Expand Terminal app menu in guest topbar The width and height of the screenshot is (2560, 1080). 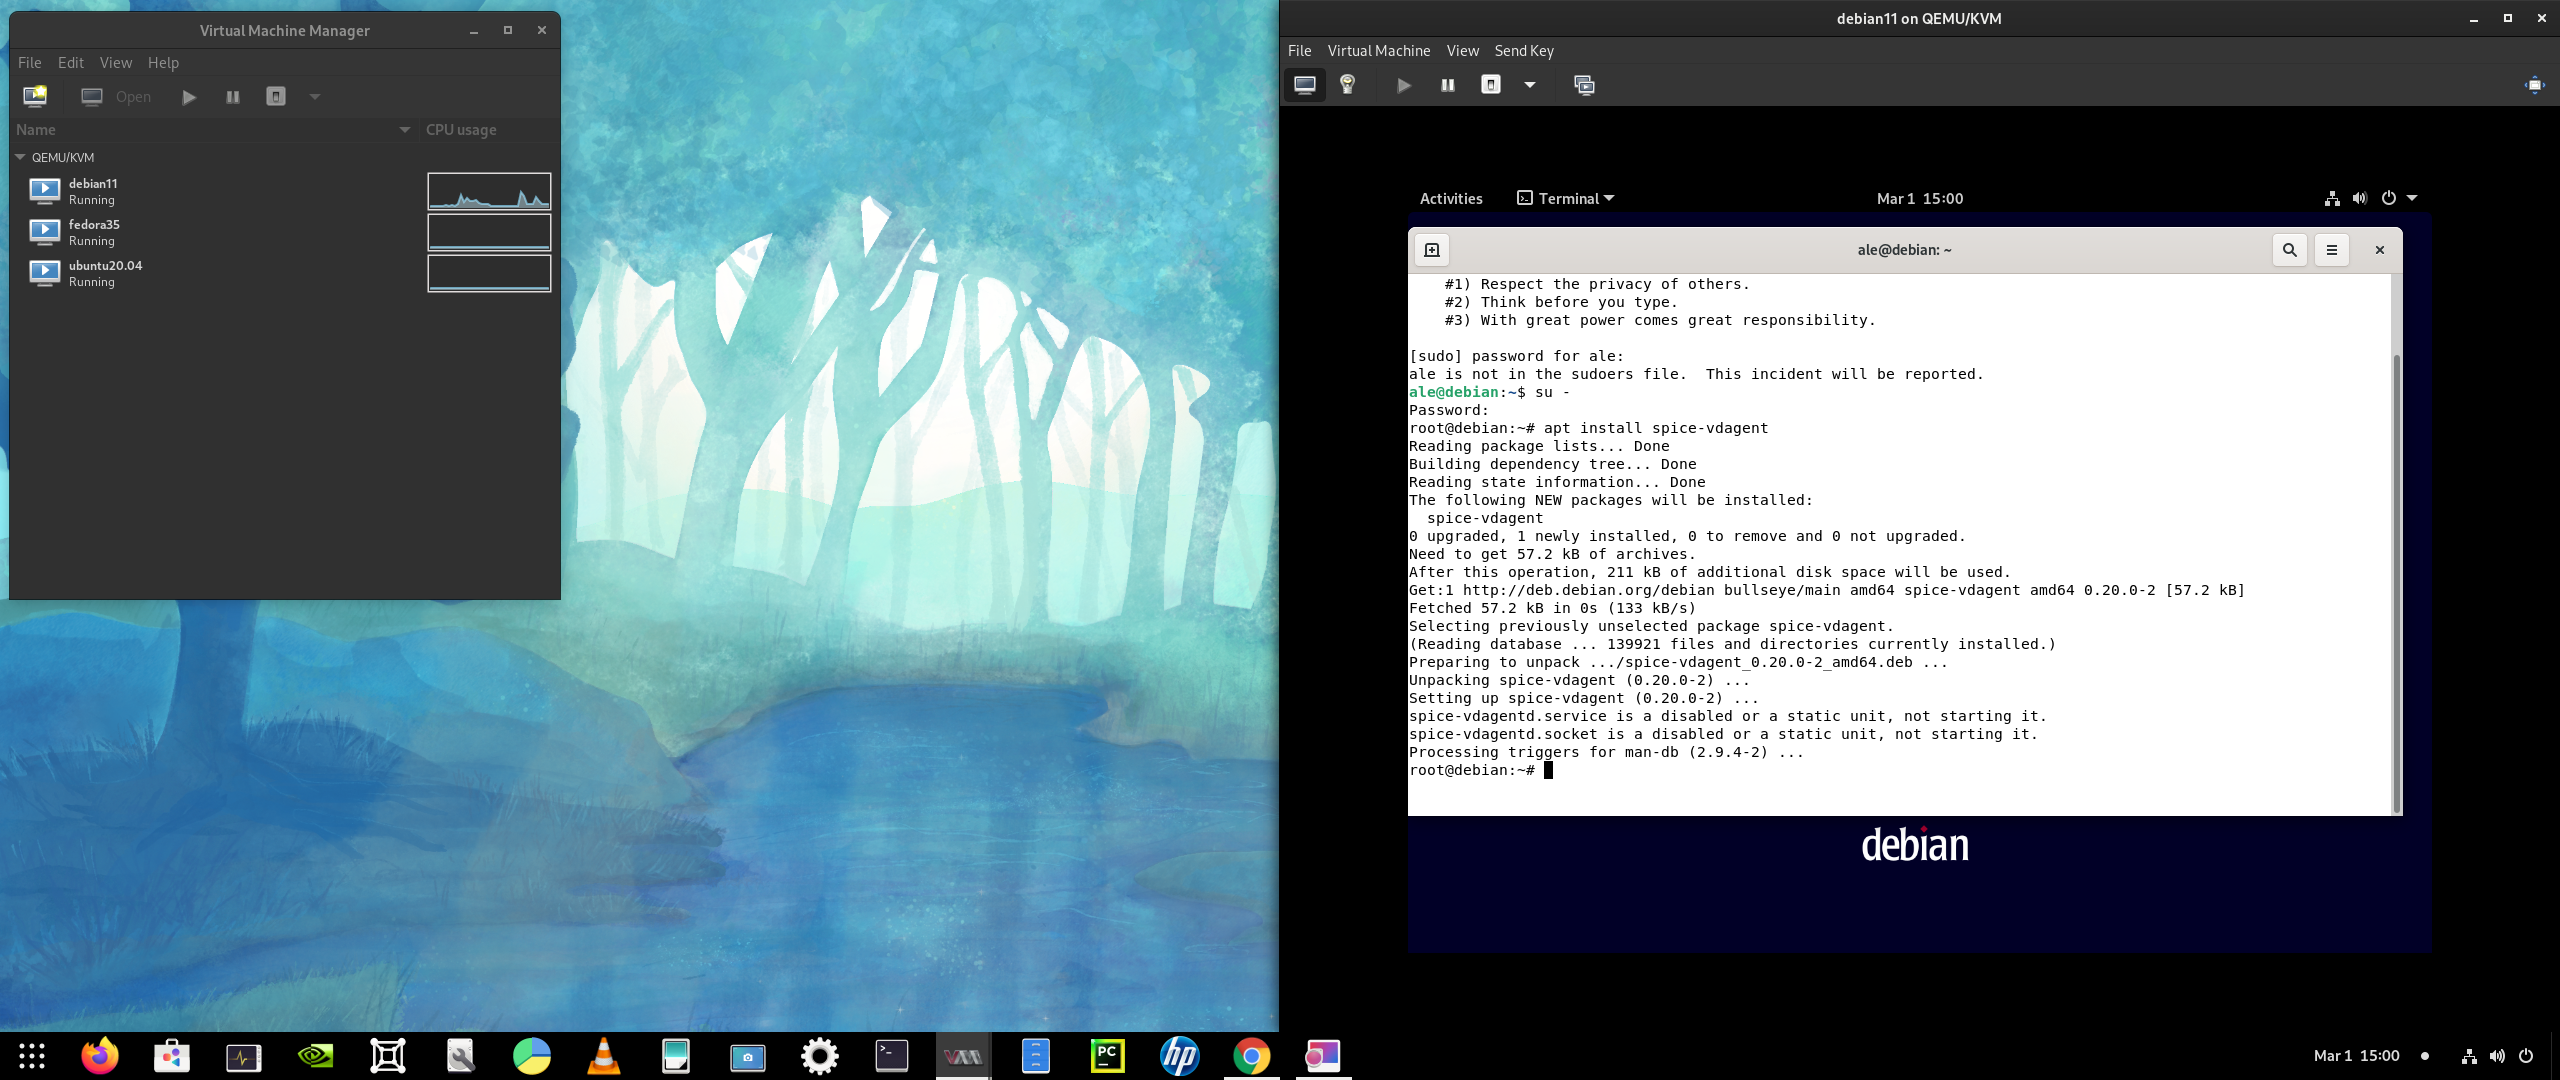pyautogui.click(x=1566, y=198)
